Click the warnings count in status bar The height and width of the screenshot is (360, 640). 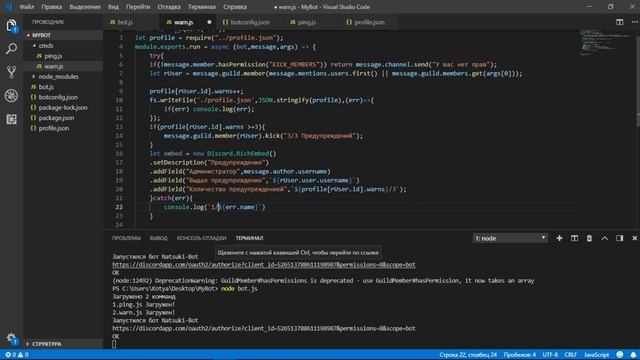pyautogui.click(x=23, y=355)
